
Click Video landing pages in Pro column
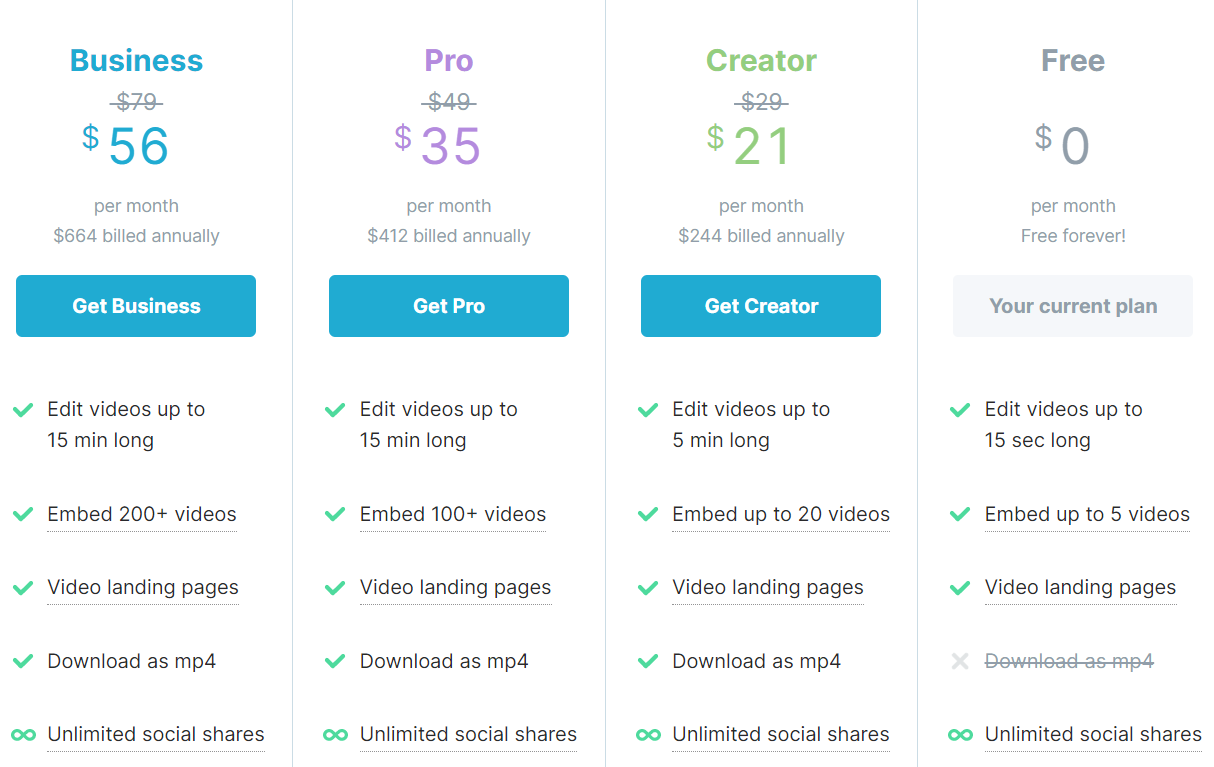(x=455, y=587)
